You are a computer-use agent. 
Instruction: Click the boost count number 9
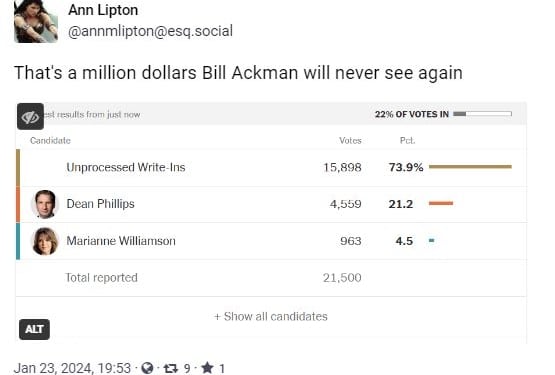click(x=187, y=369)
